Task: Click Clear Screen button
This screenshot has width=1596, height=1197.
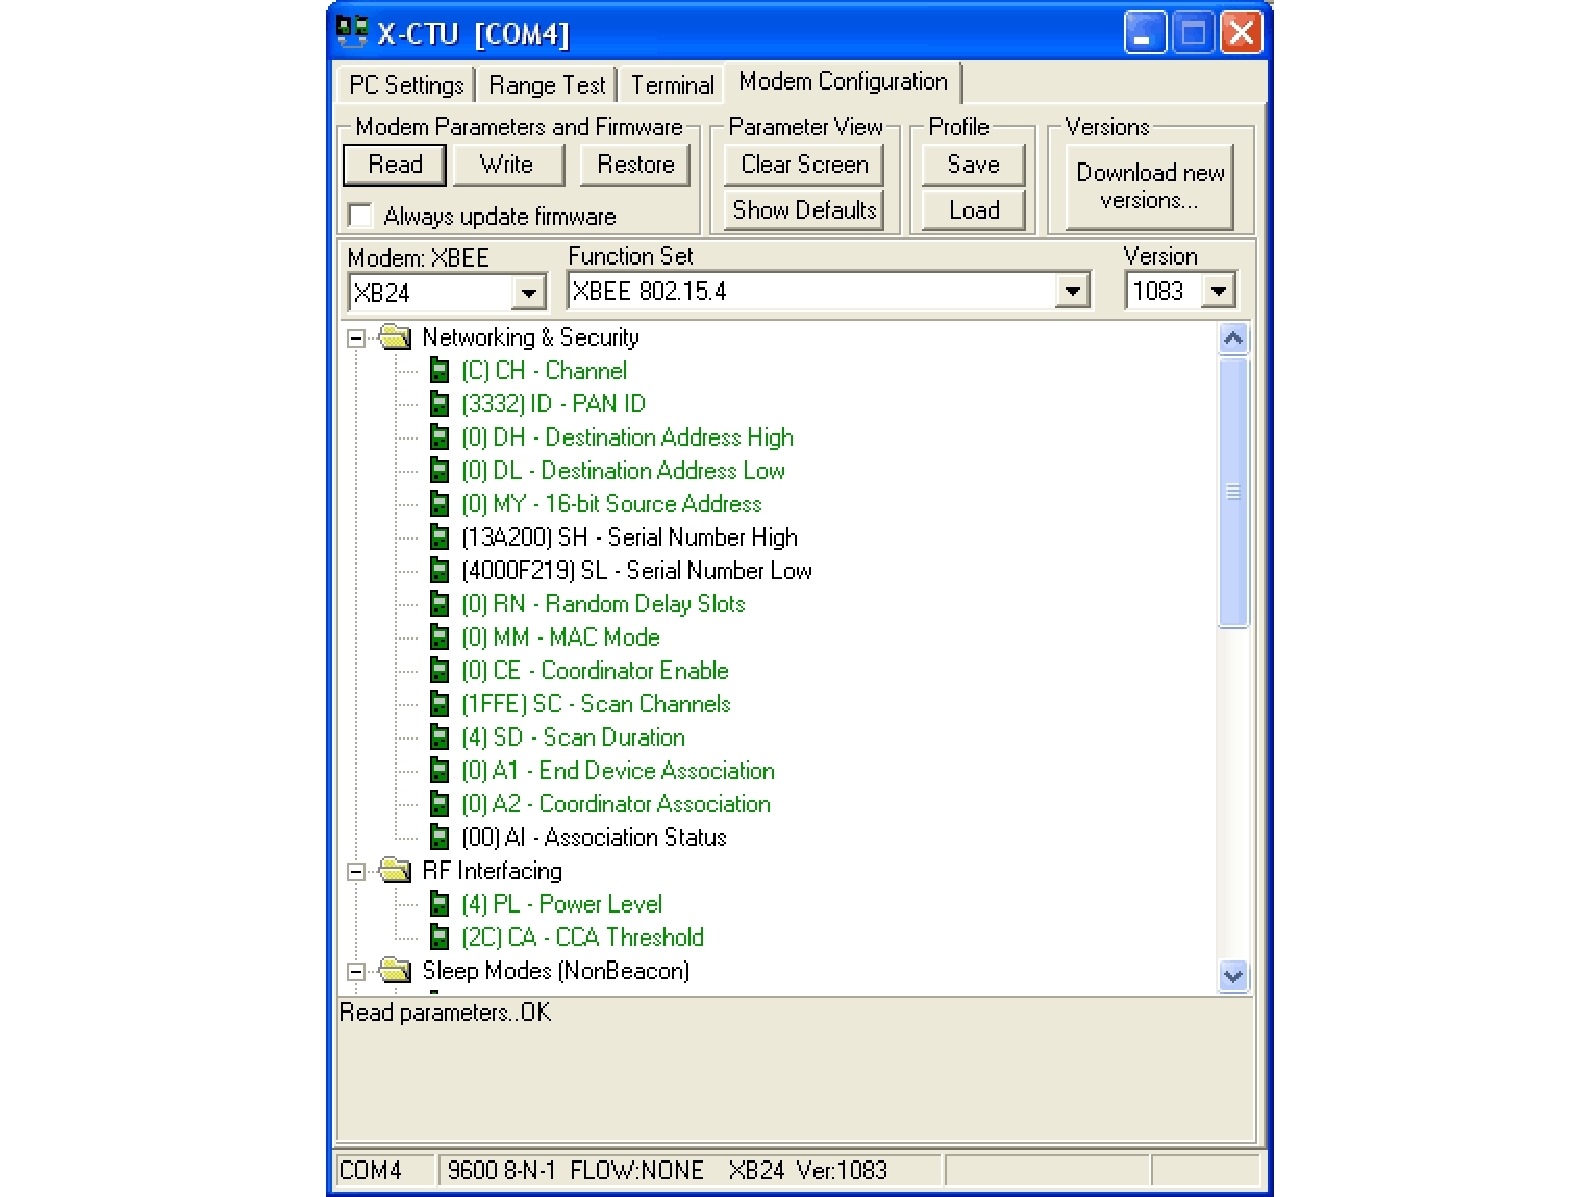Action: (x=804, y=165)
